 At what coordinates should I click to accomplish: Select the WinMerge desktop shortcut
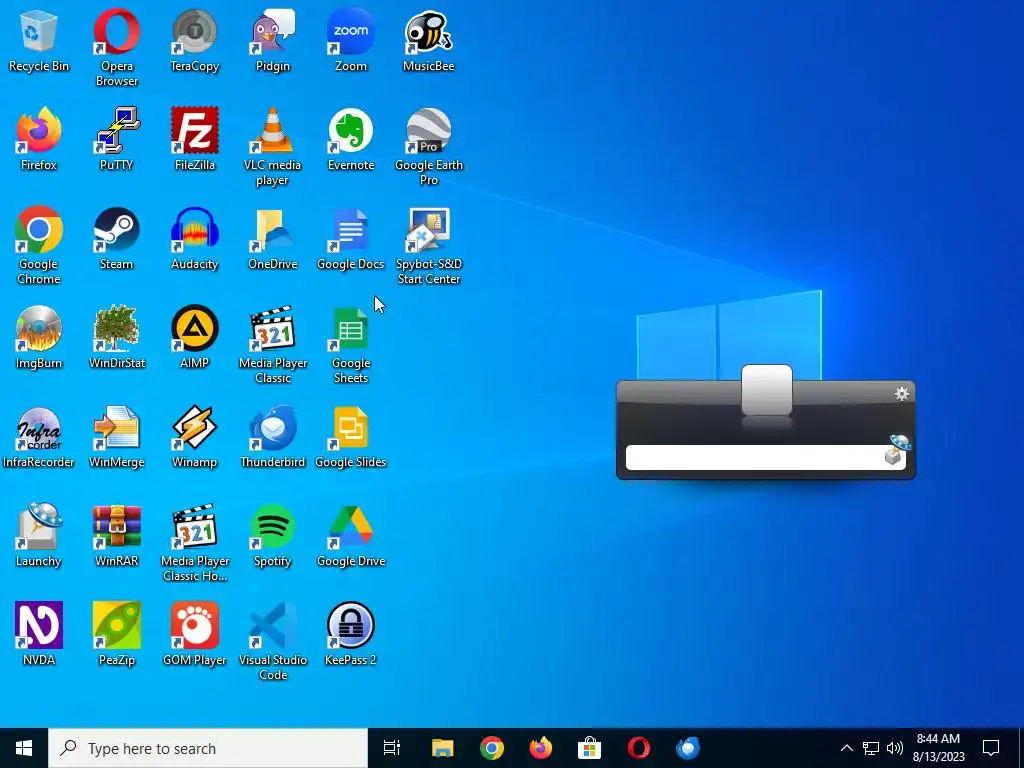(x=116, y=437)
